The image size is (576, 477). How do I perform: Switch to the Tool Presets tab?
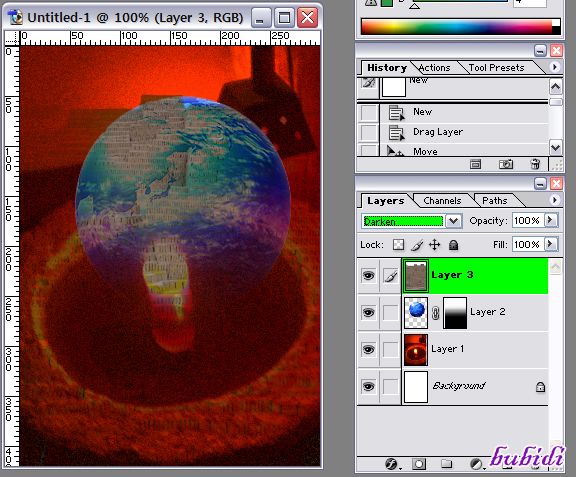(x=496, y=68)
